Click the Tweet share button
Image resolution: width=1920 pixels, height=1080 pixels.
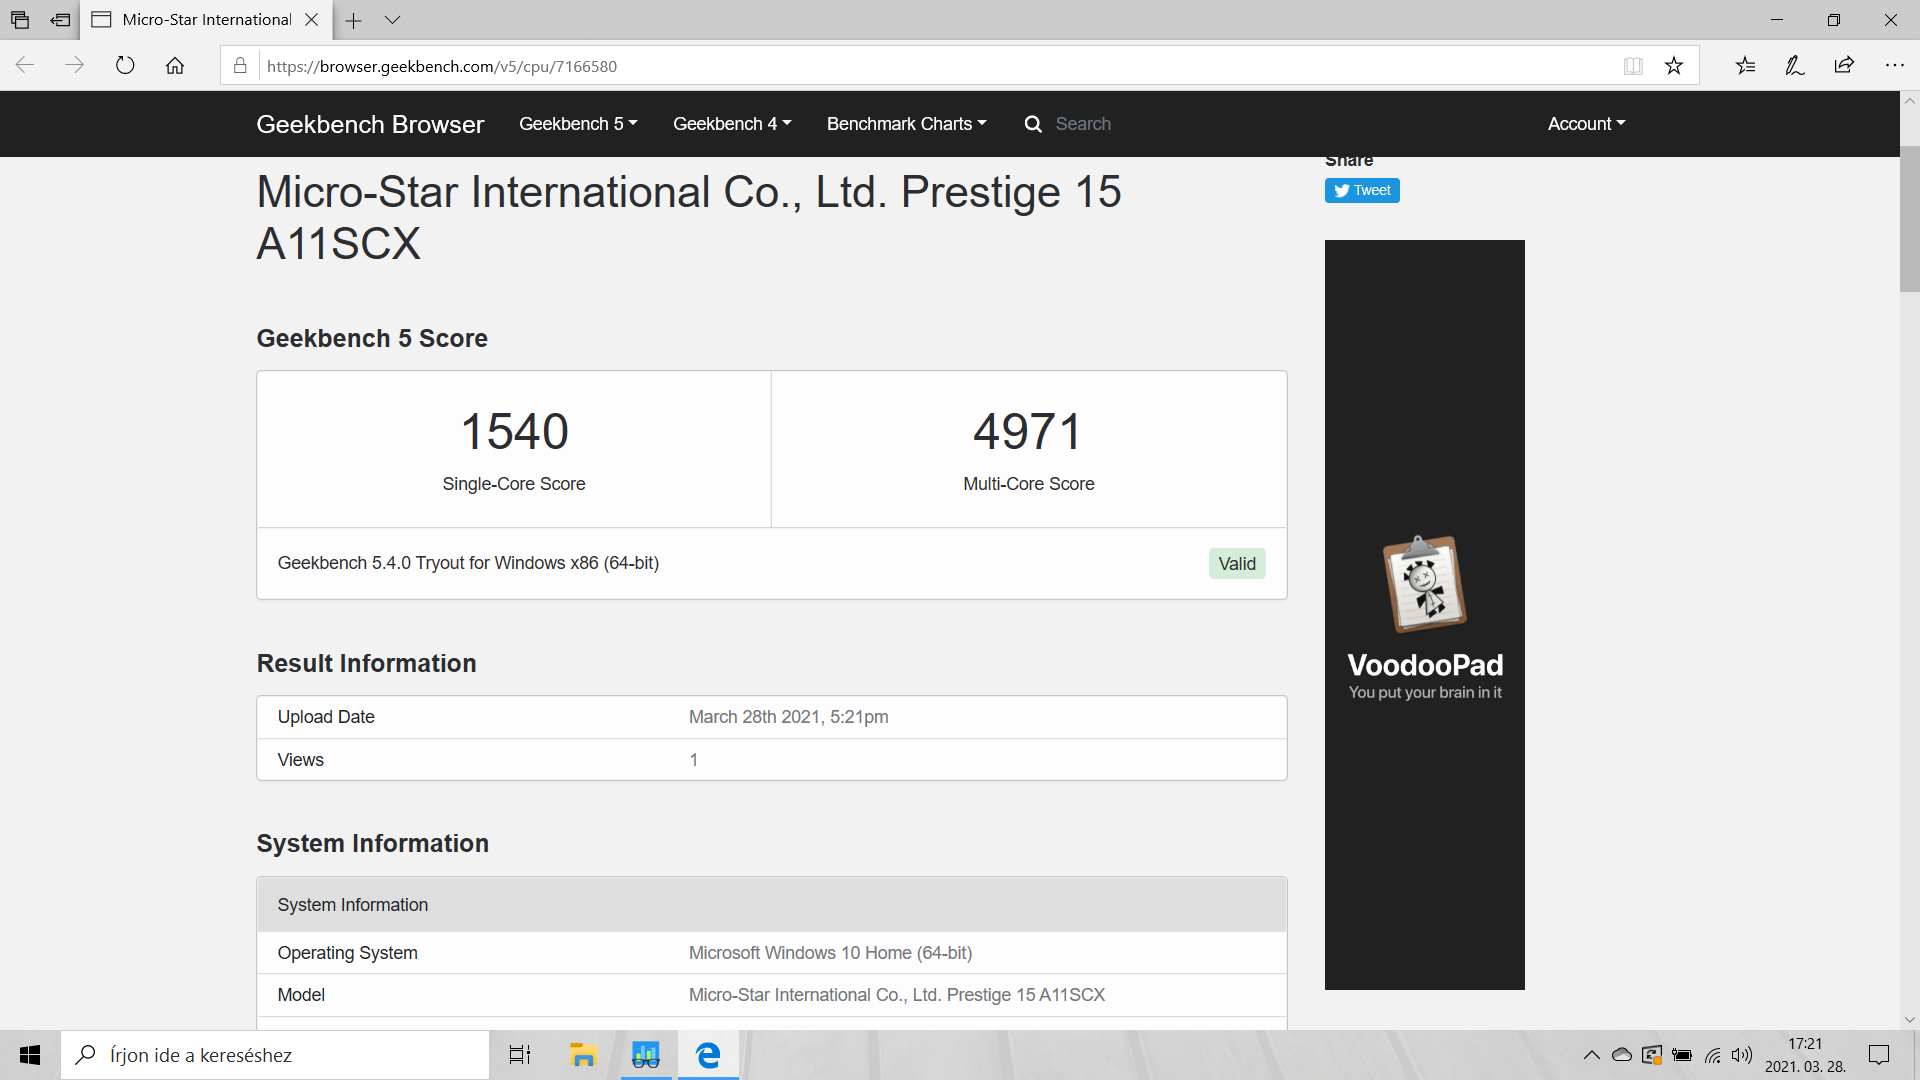click(x=1362, y=191)
